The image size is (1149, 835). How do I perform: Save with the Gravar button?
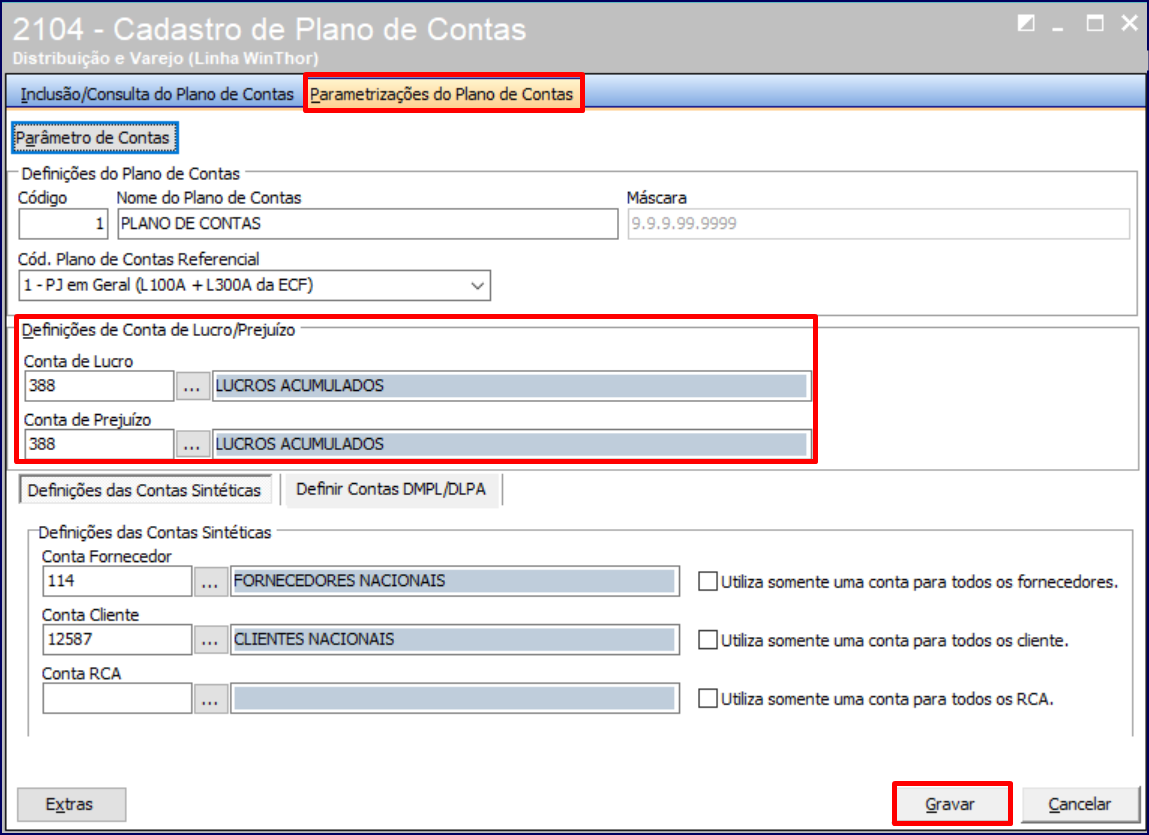(951, 804)
